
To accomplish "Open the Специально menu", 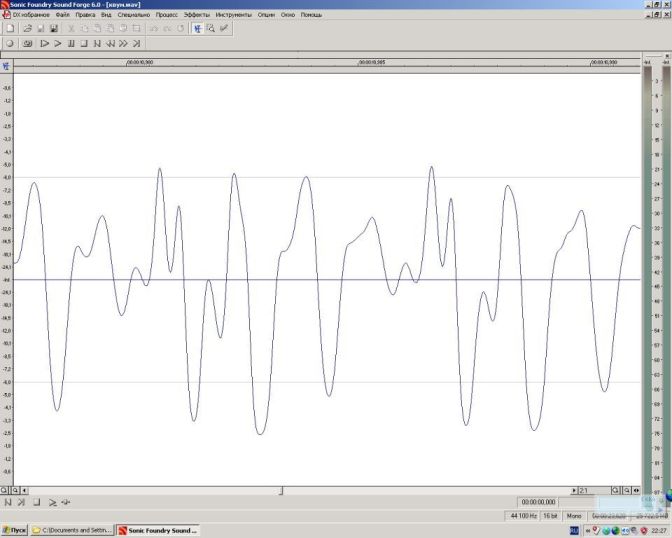I will click(134, 15).
